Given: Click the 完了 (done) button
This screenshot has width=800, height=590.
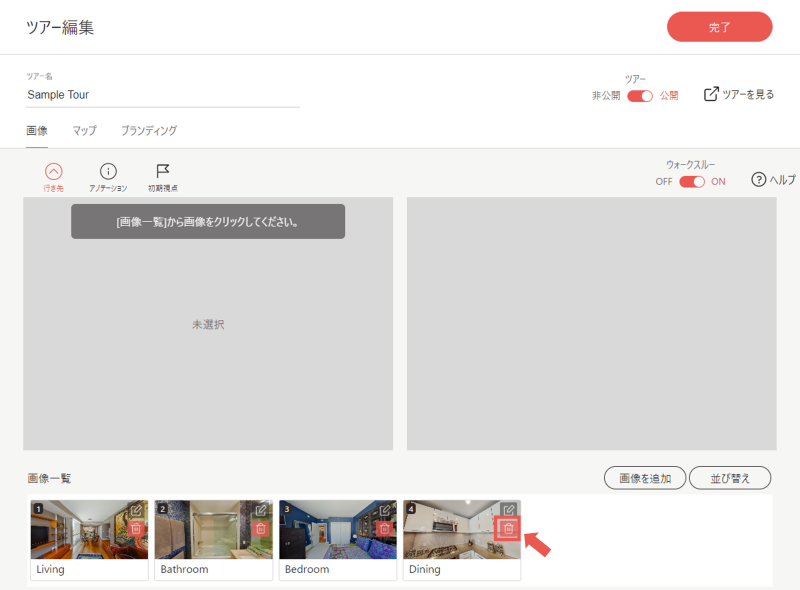Looking at the screenshot, I should (x=719, y=26).
